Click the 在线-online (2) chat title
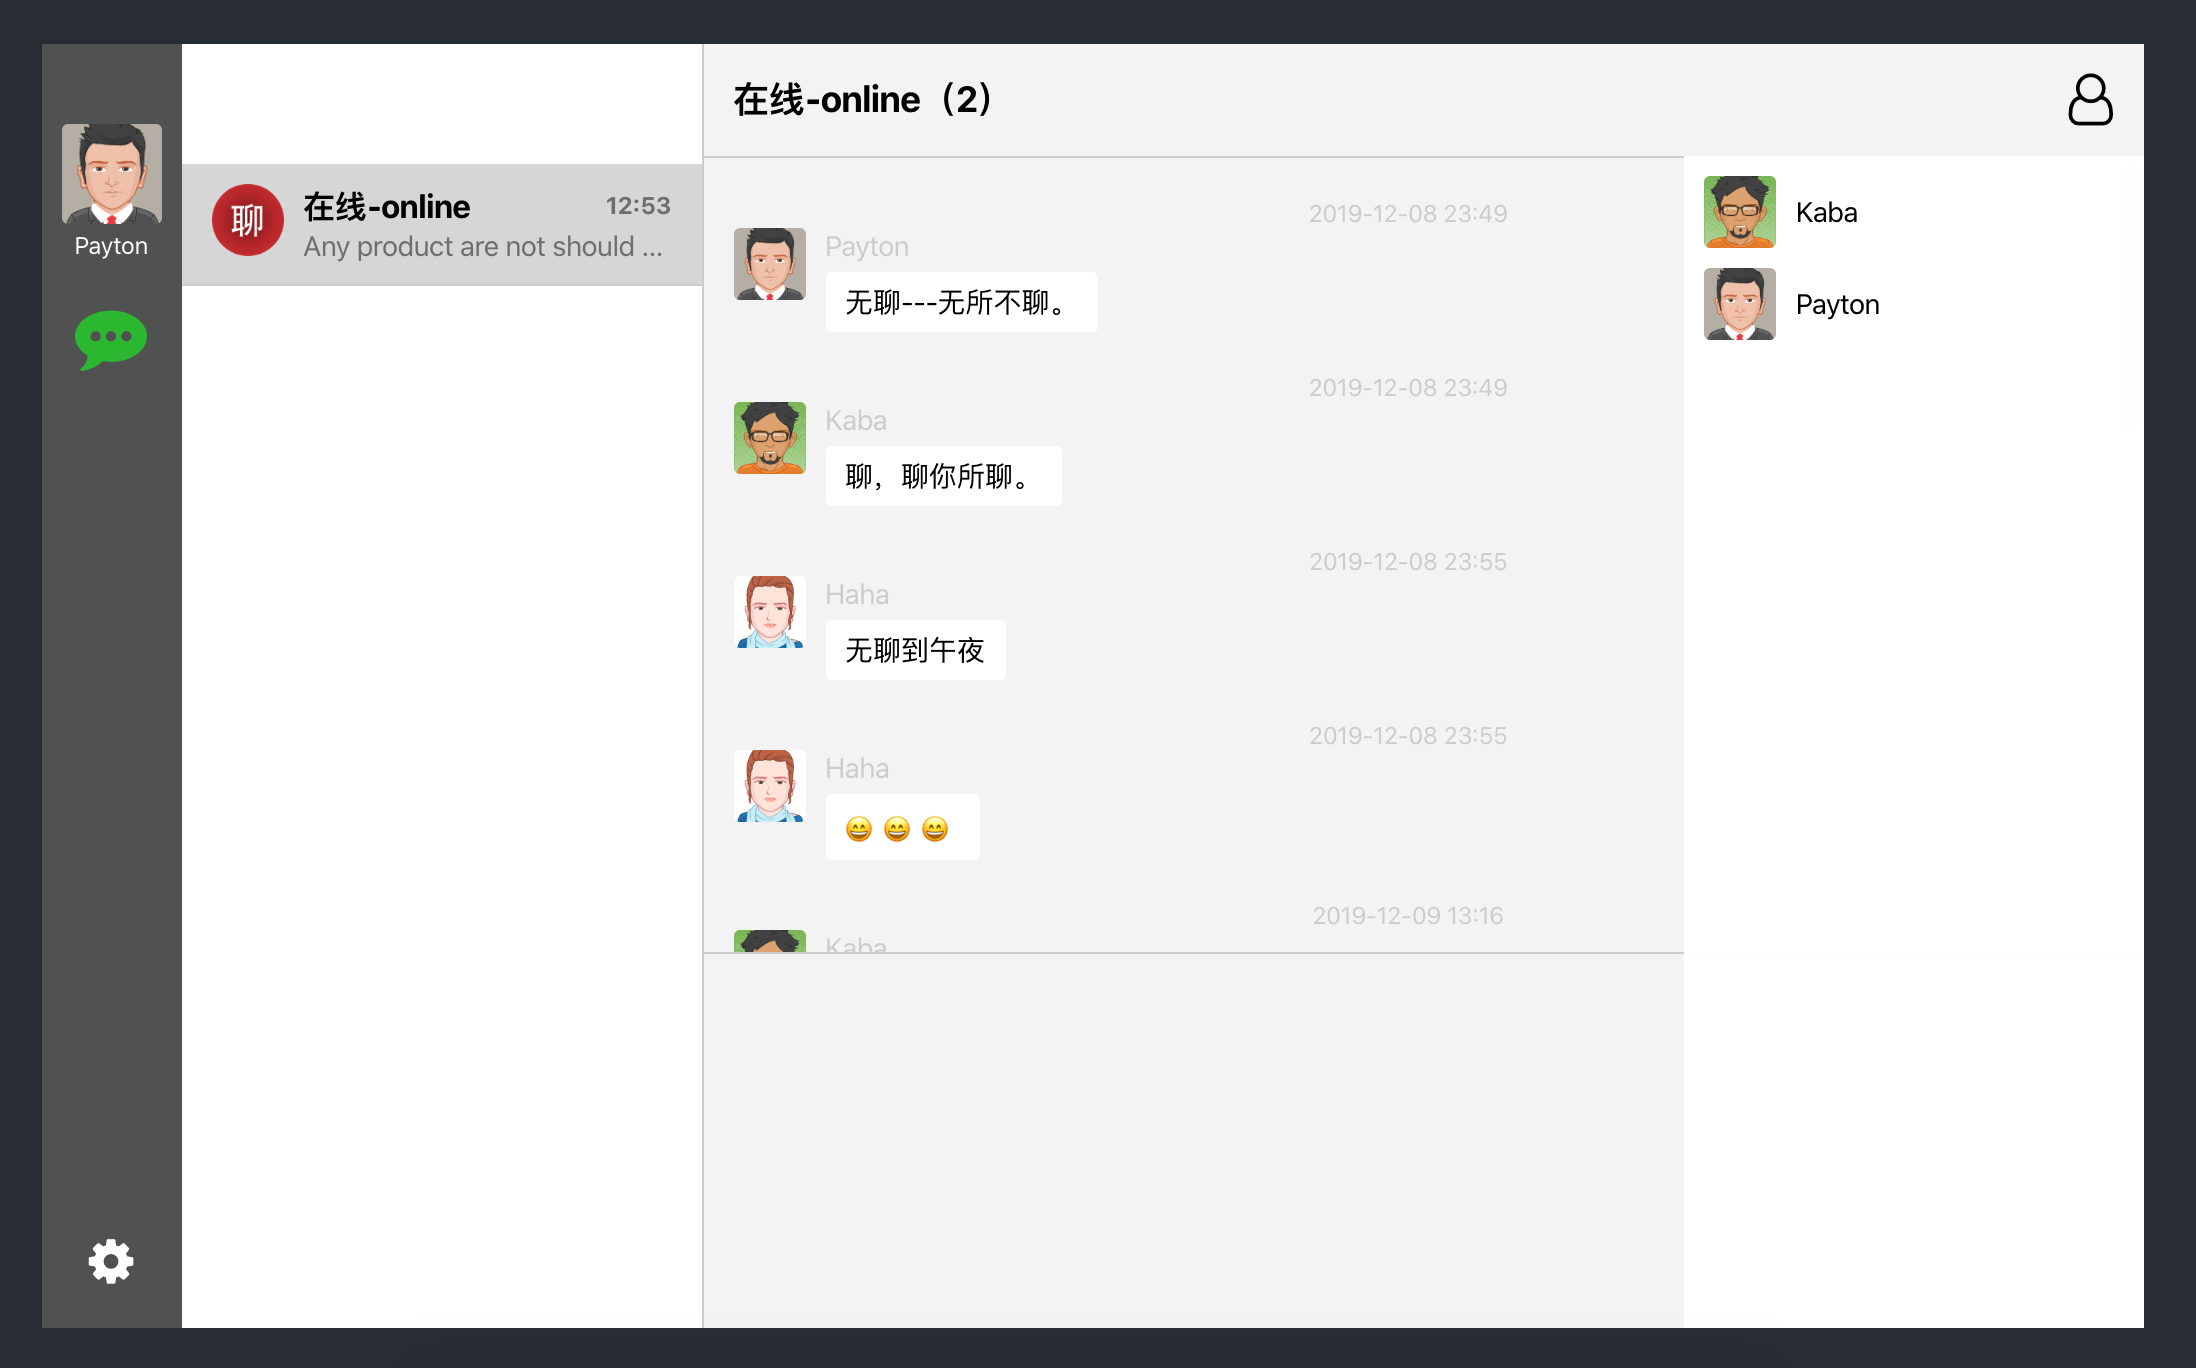The width and height of the screenshot is (2196, 1368). click(x=862, y=100)
